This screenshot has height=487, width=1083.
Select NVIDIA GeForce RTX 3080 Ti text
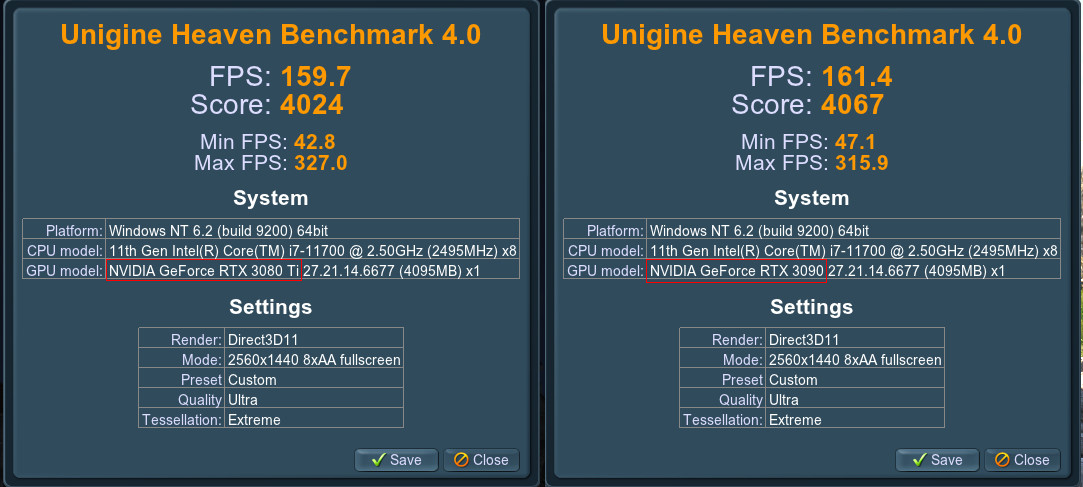[204, 271]
